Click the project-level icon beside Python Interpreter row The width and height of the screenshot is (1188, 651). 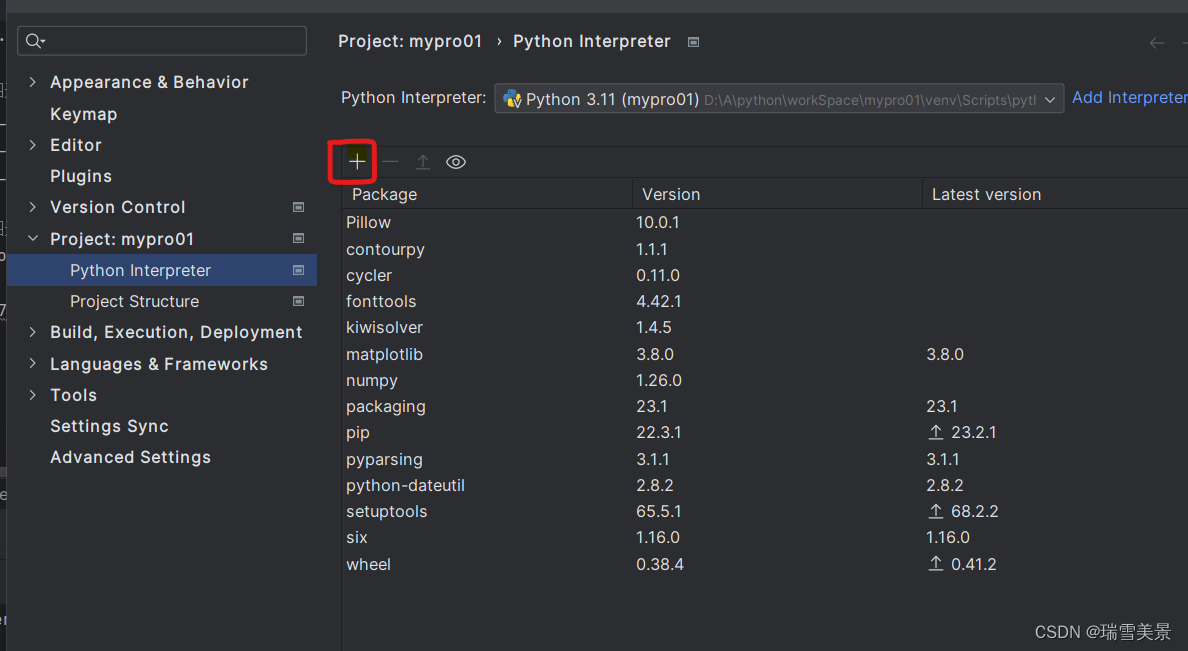pos(299,270)
